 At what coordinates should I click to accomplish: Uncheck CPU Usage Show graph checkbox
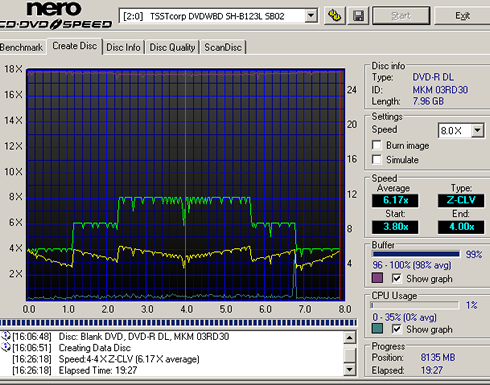coord(396,329)
